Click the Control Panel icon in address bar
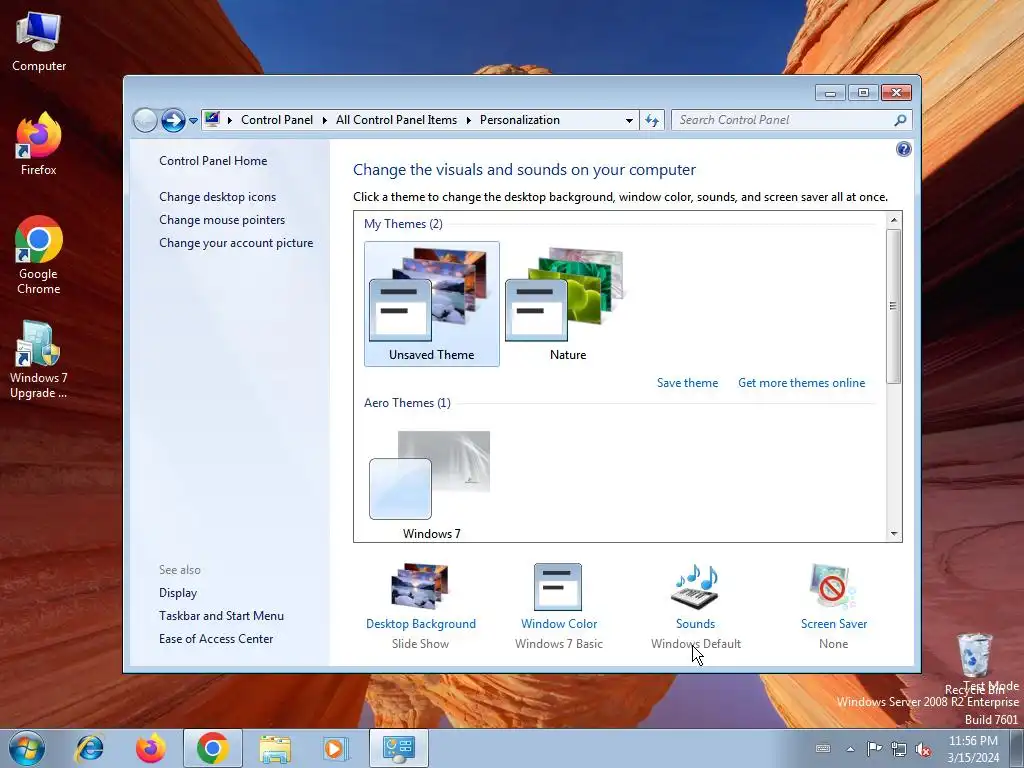Screen dimensions: 1024x768 [212, 120]
